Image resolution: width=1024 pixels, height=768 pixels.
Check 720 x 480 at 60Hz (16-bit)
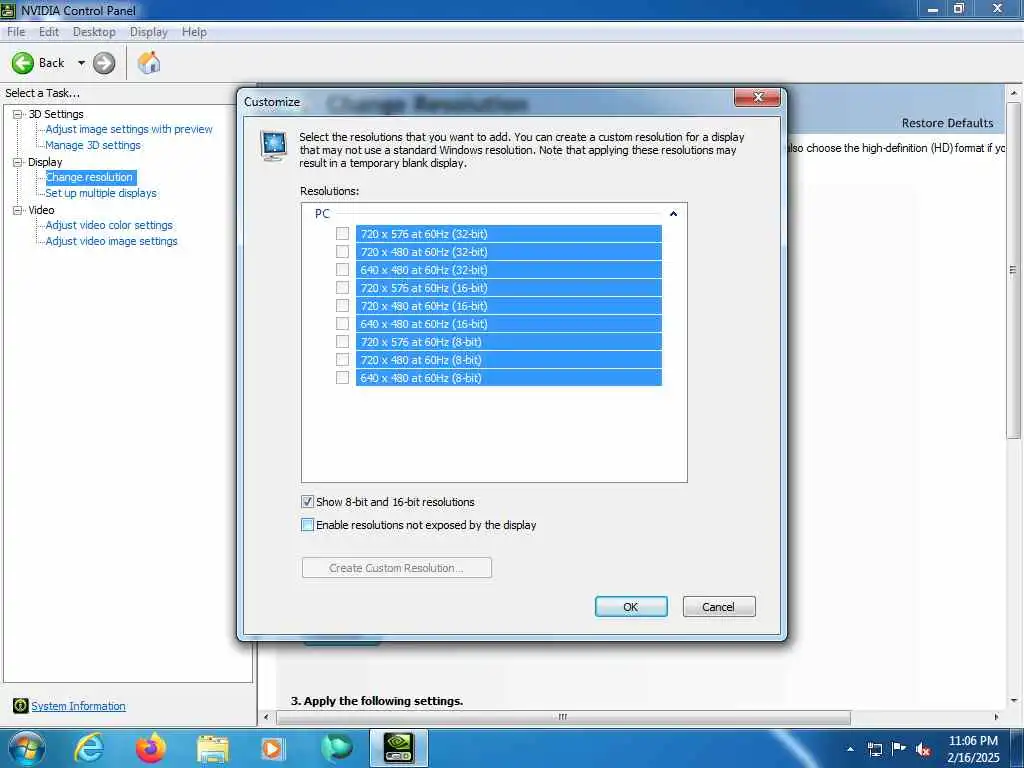tap(342, 306)
